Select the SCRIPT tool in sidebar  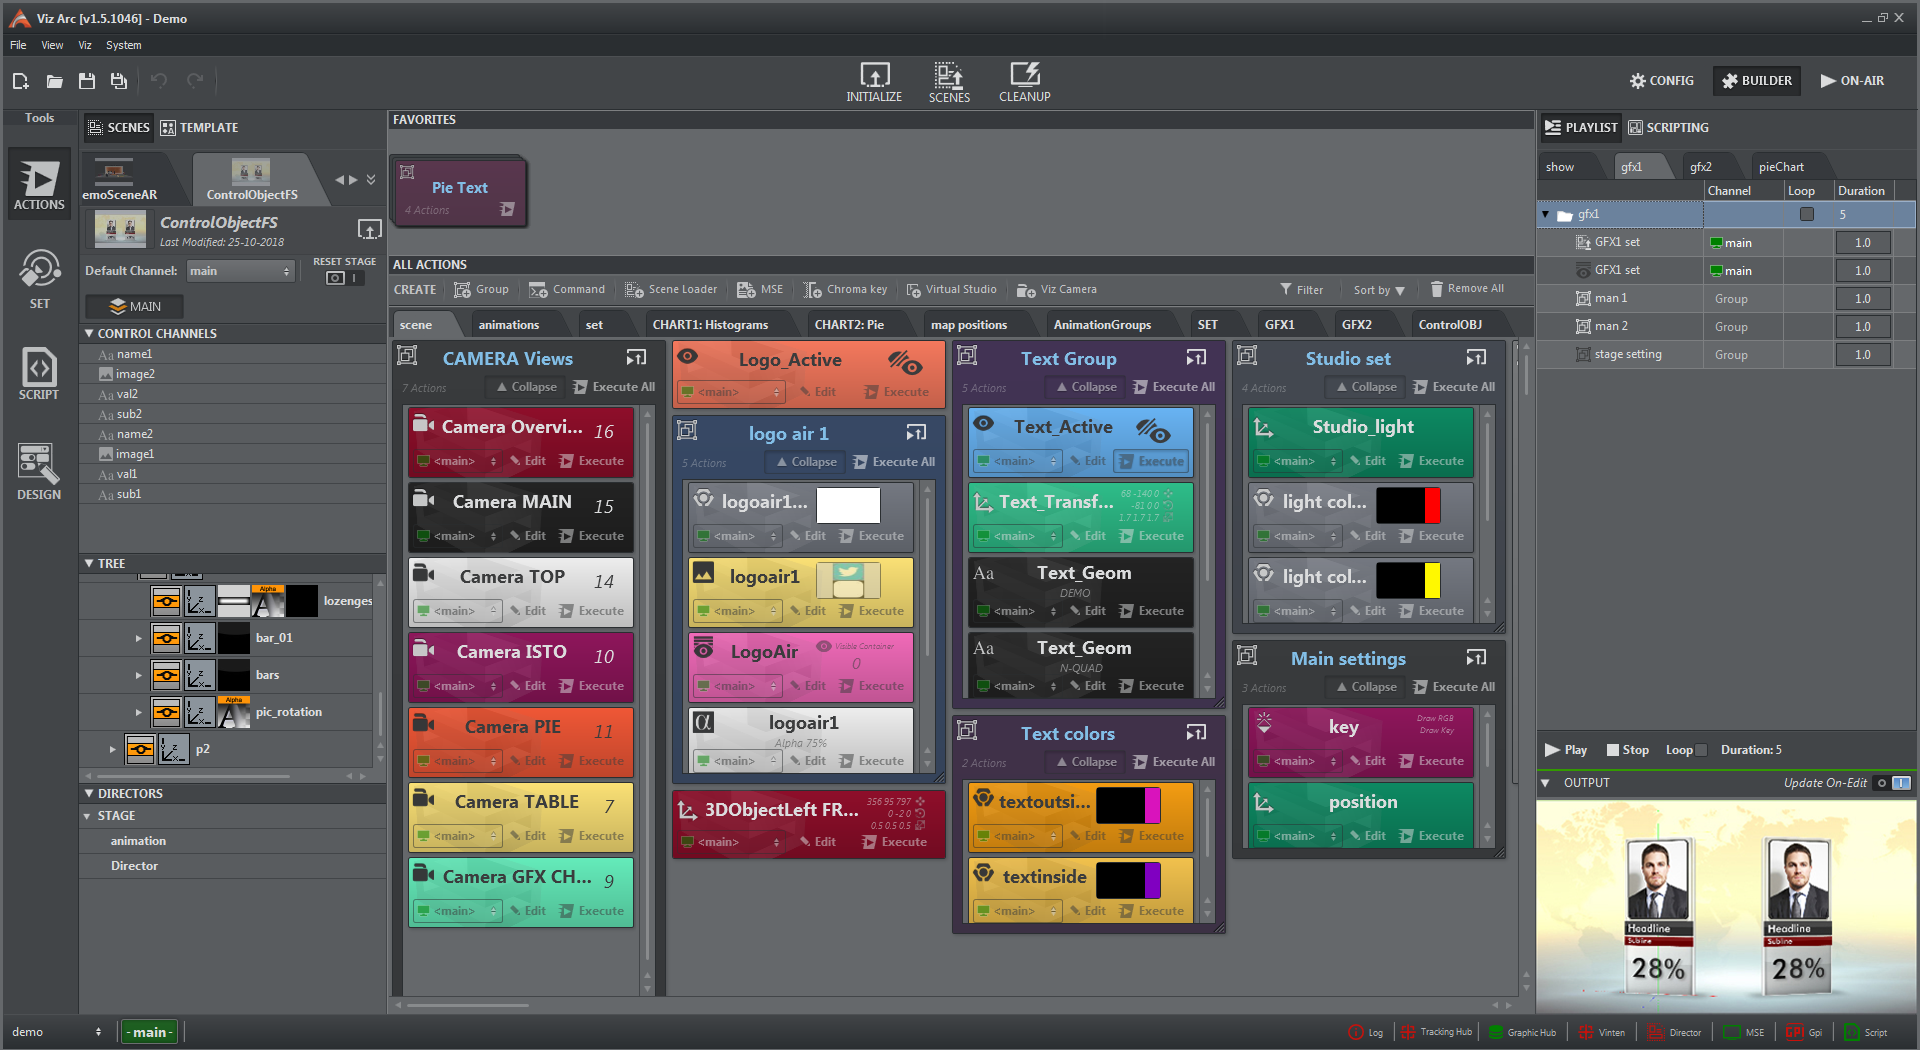click(39, 374)
